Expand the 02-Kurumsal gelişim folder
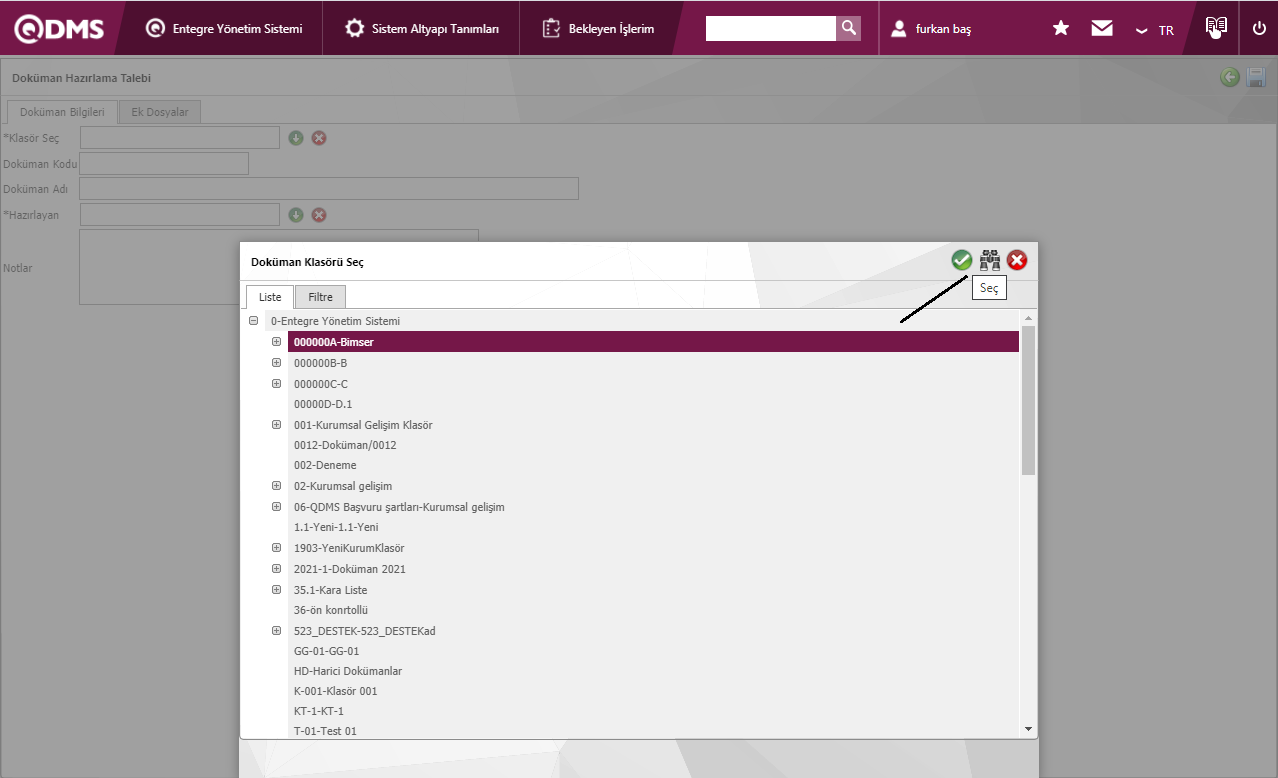1278x778 pixels. point(276,486)
